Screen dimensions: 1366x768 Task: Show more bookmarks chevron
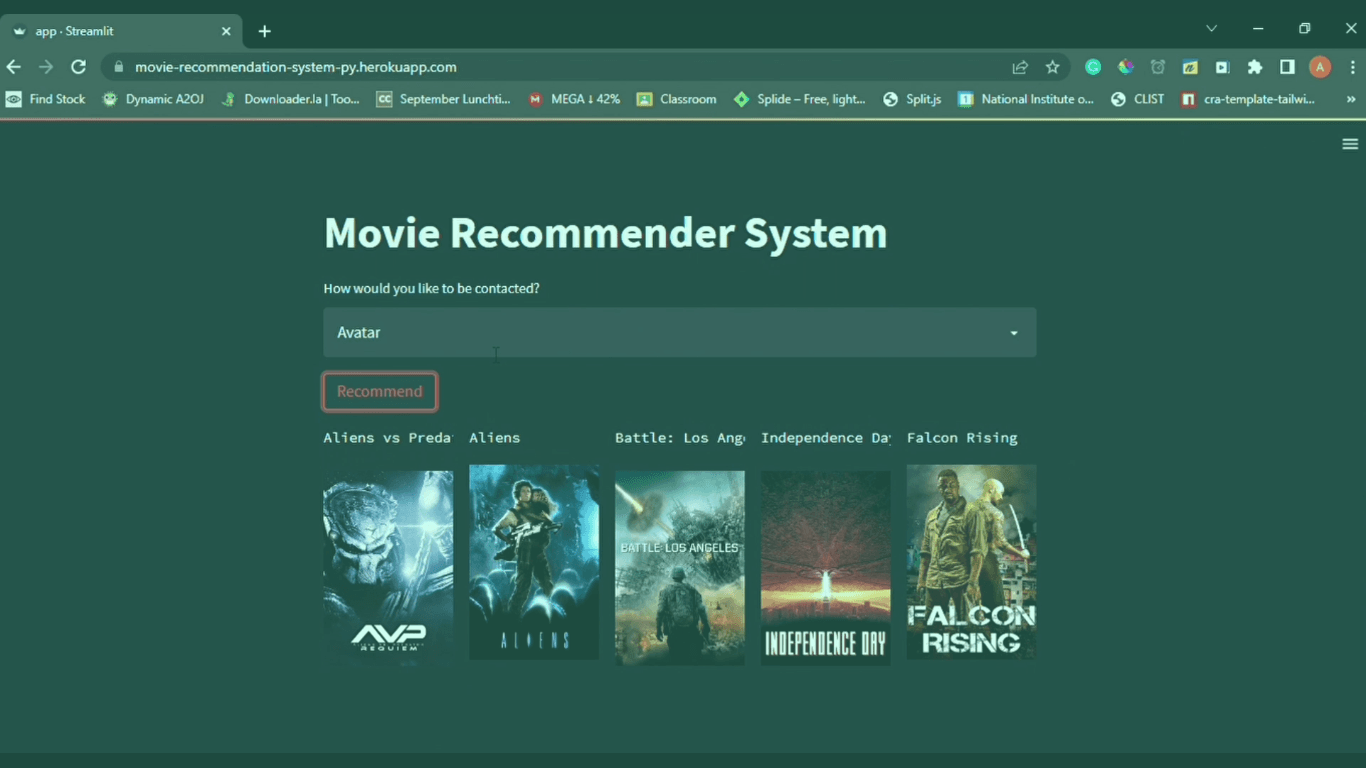point(1351,99)
